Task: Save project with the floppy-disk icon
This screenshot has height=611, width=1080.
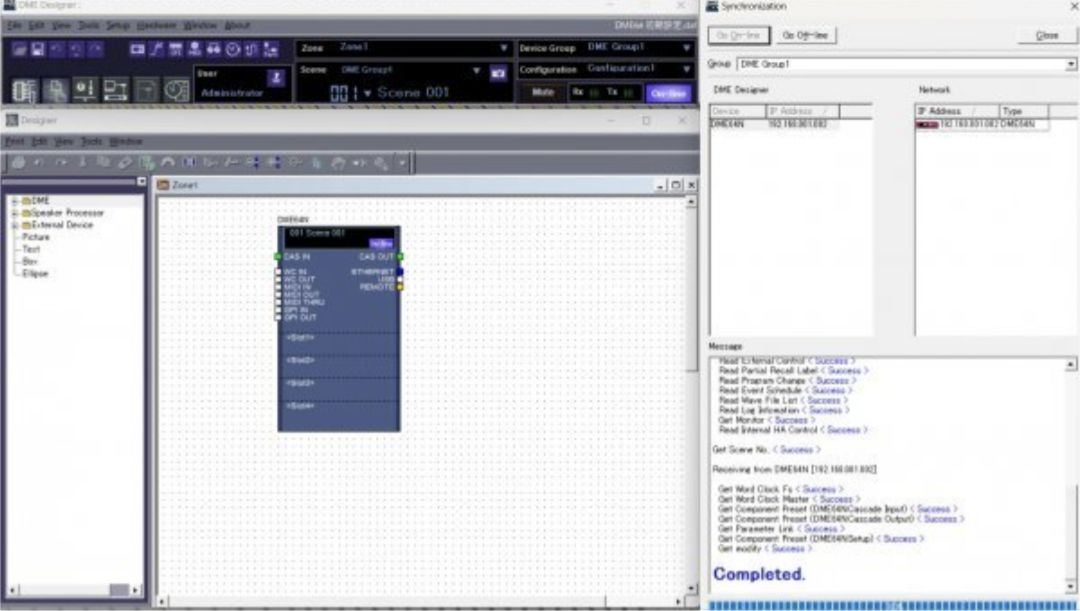Action: [x=38, y=50]
